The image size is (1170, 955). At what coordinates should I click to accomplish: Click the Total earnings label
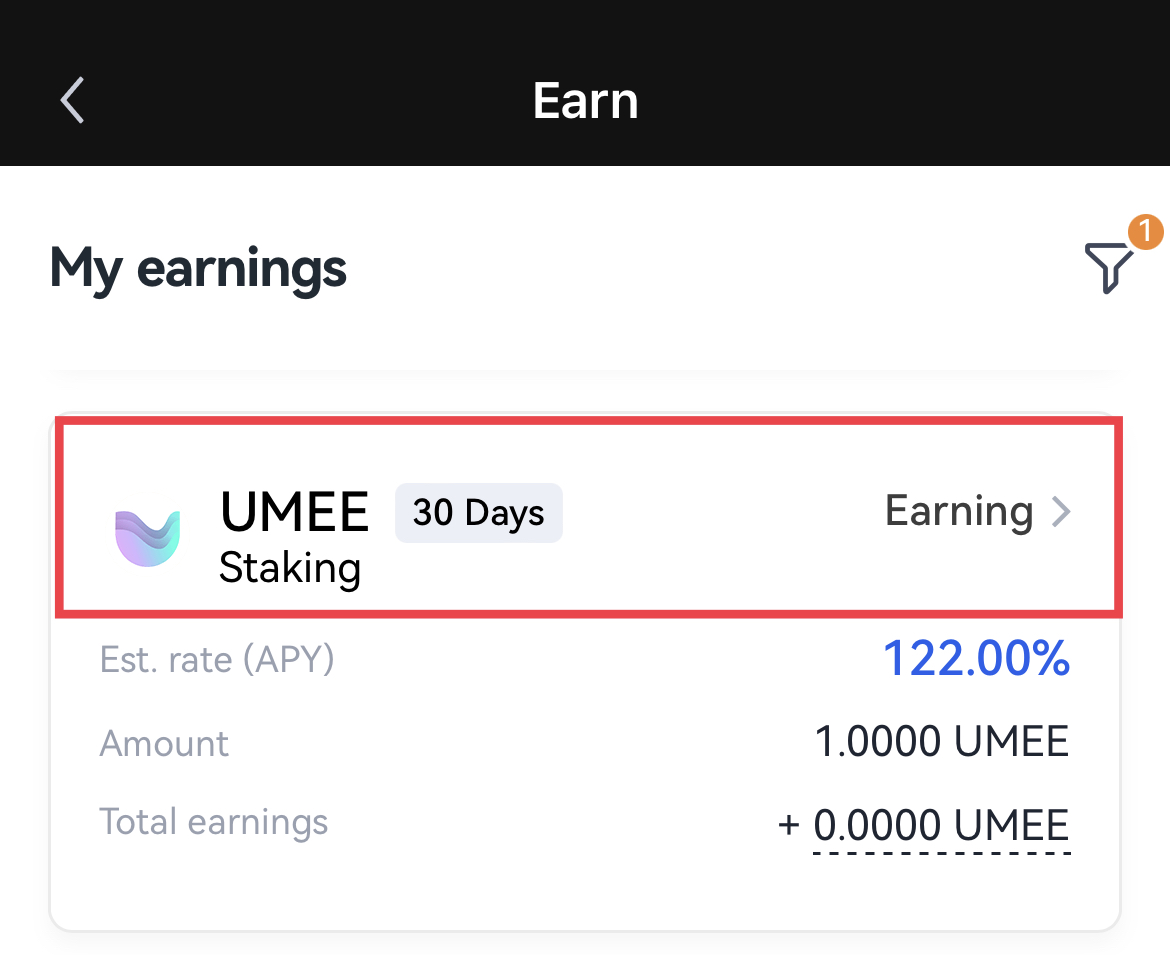point(213,822)
